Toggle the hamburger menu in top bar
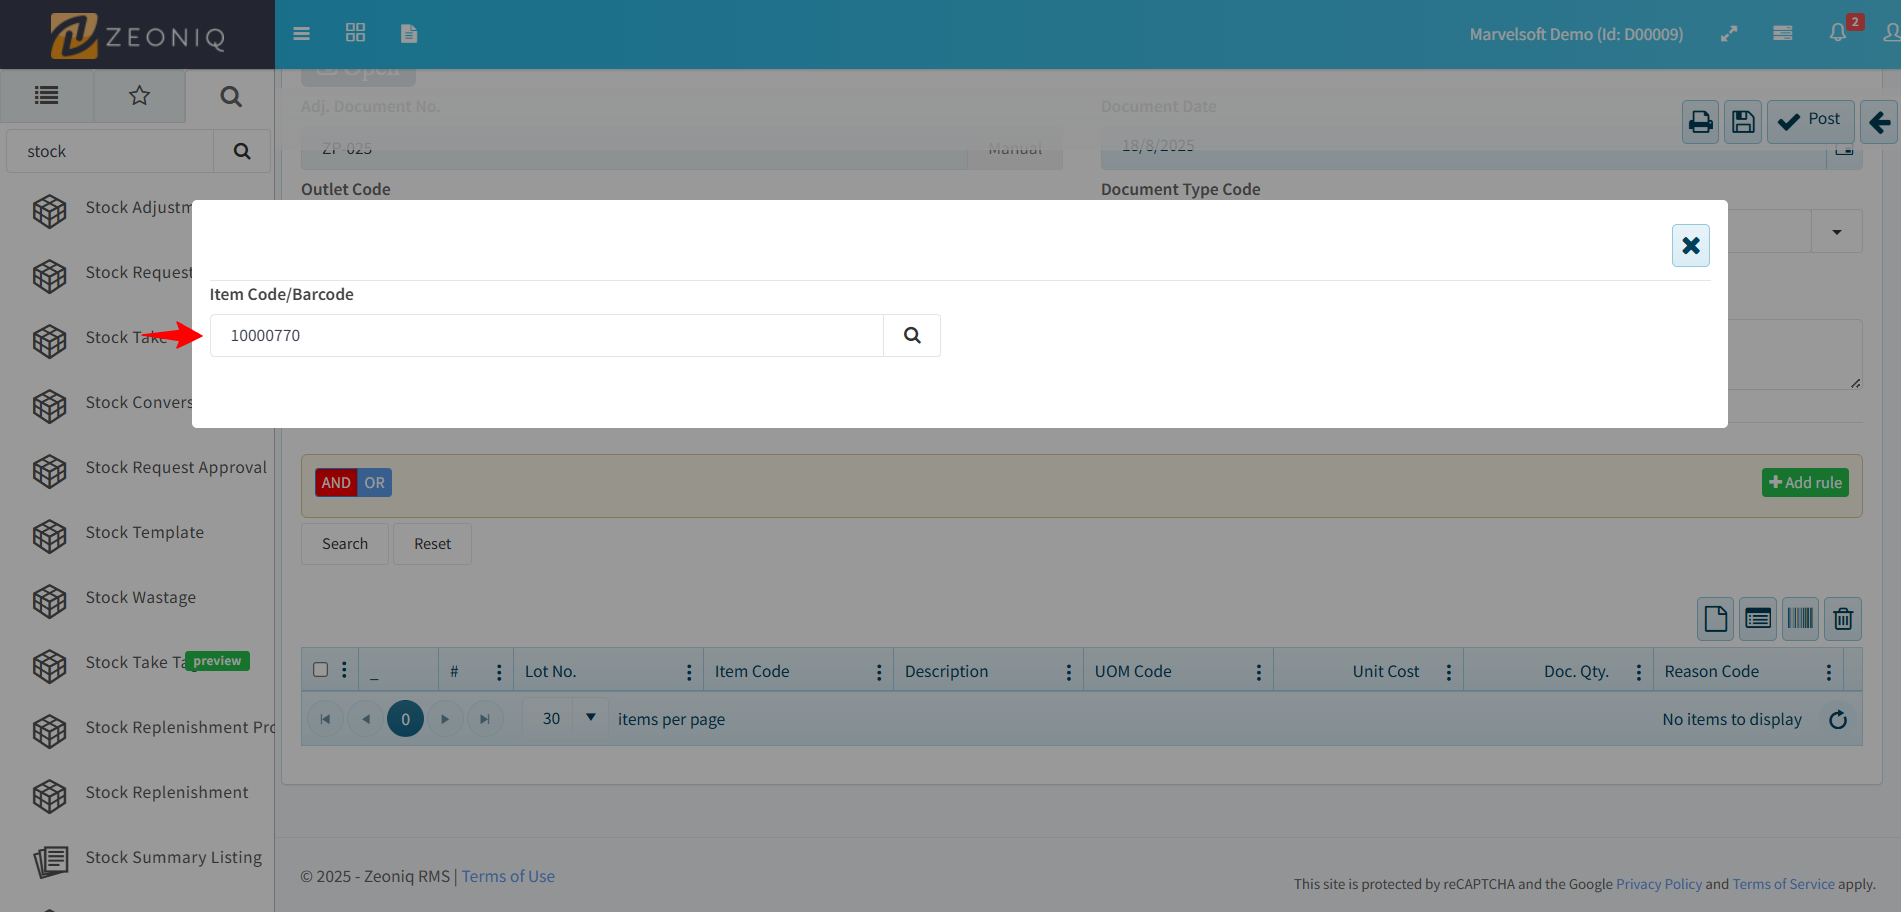 (x=301, y=34)
